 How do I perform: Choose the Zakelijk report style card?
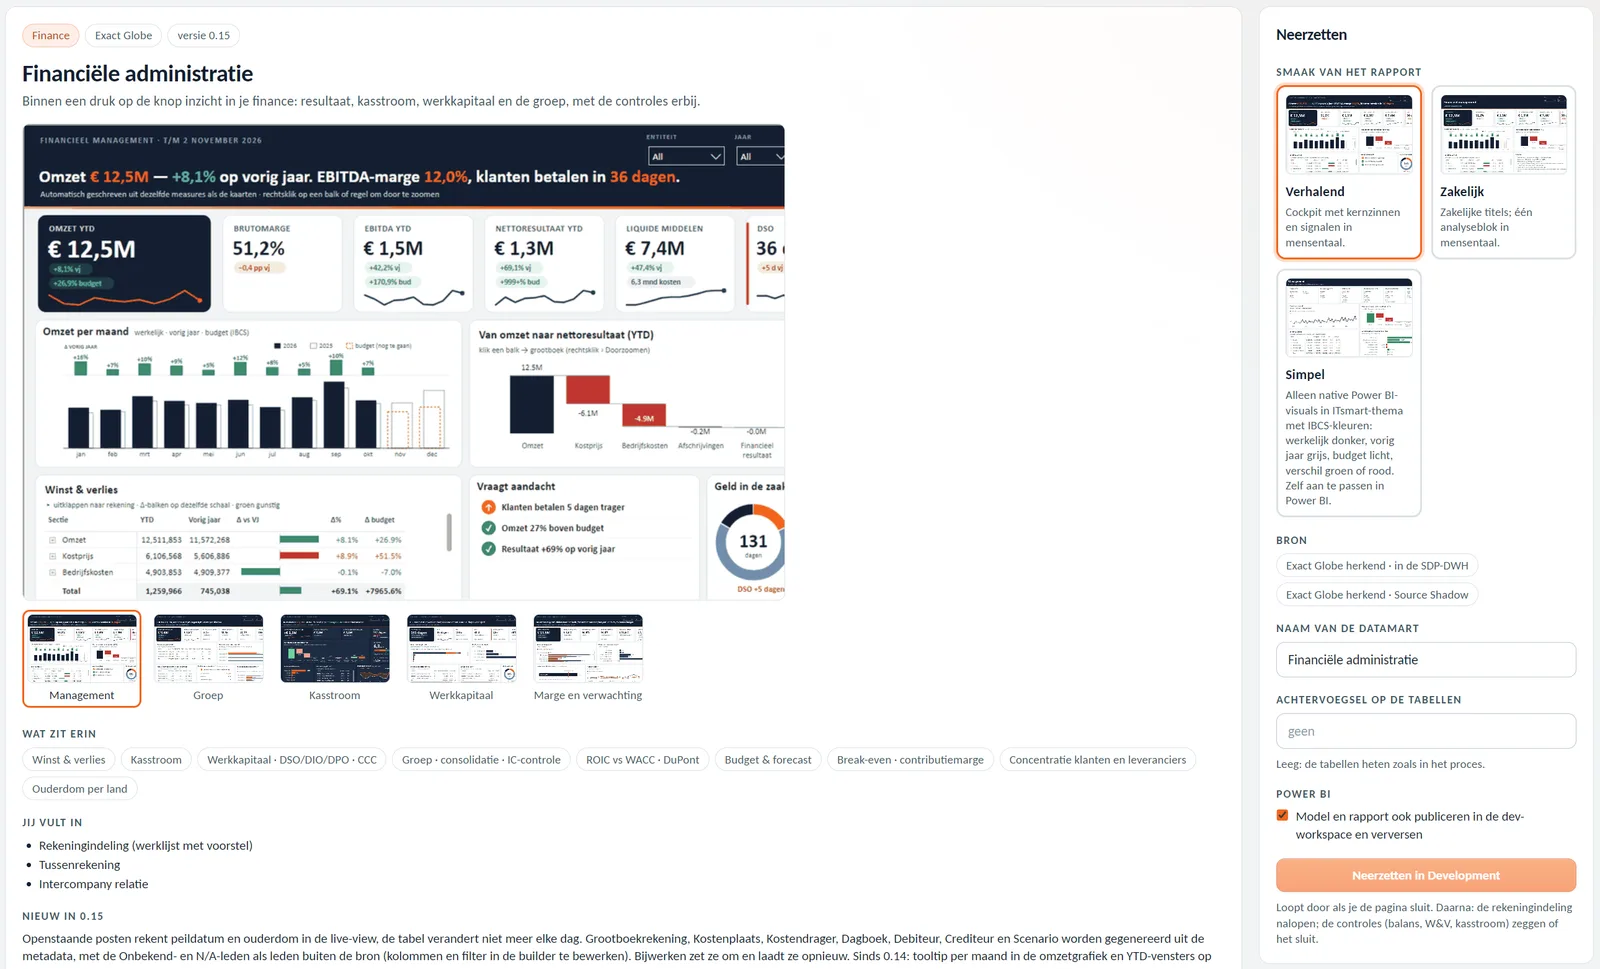(1503, 172)
